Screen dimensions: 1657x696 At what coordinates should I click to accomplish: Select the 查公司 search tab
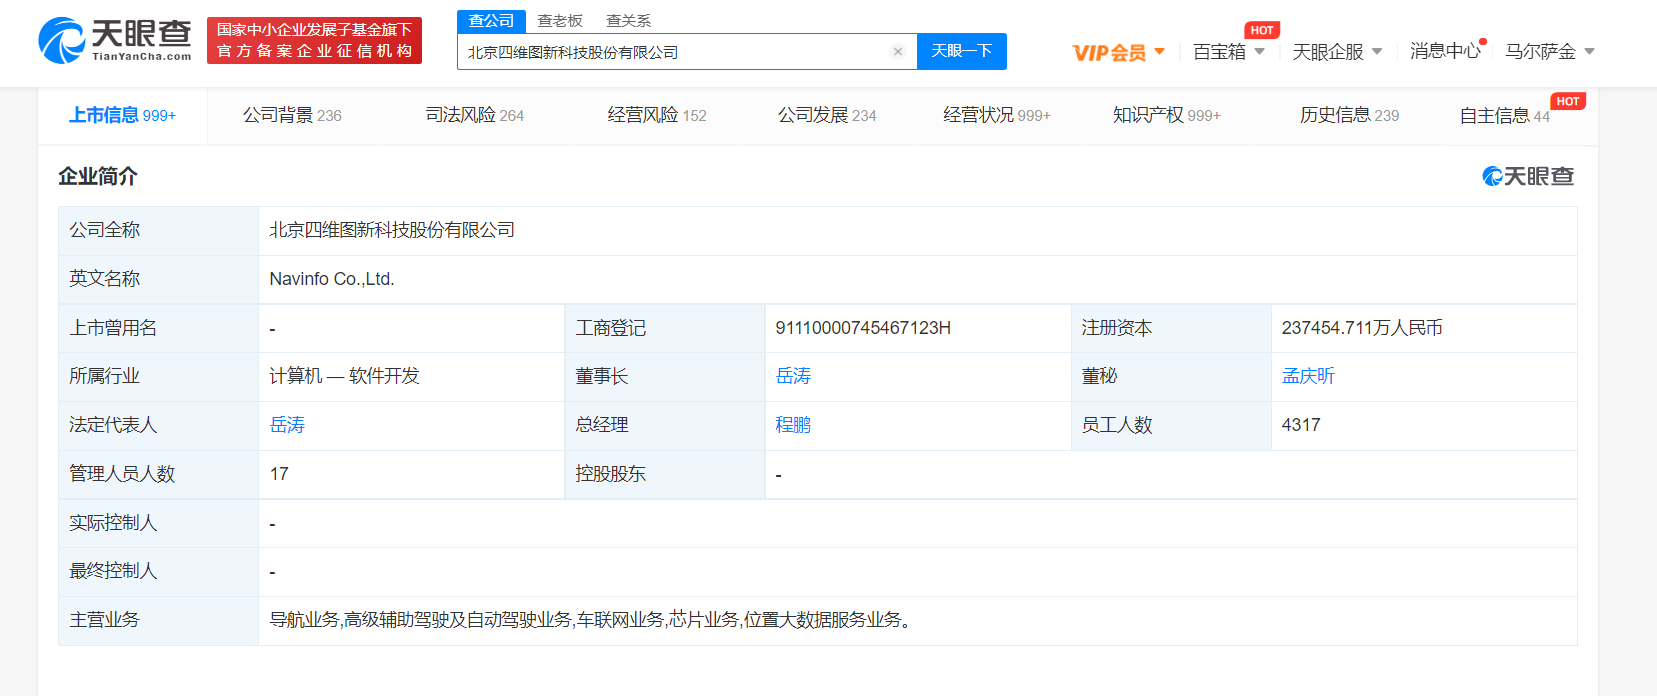pos(491,21)
